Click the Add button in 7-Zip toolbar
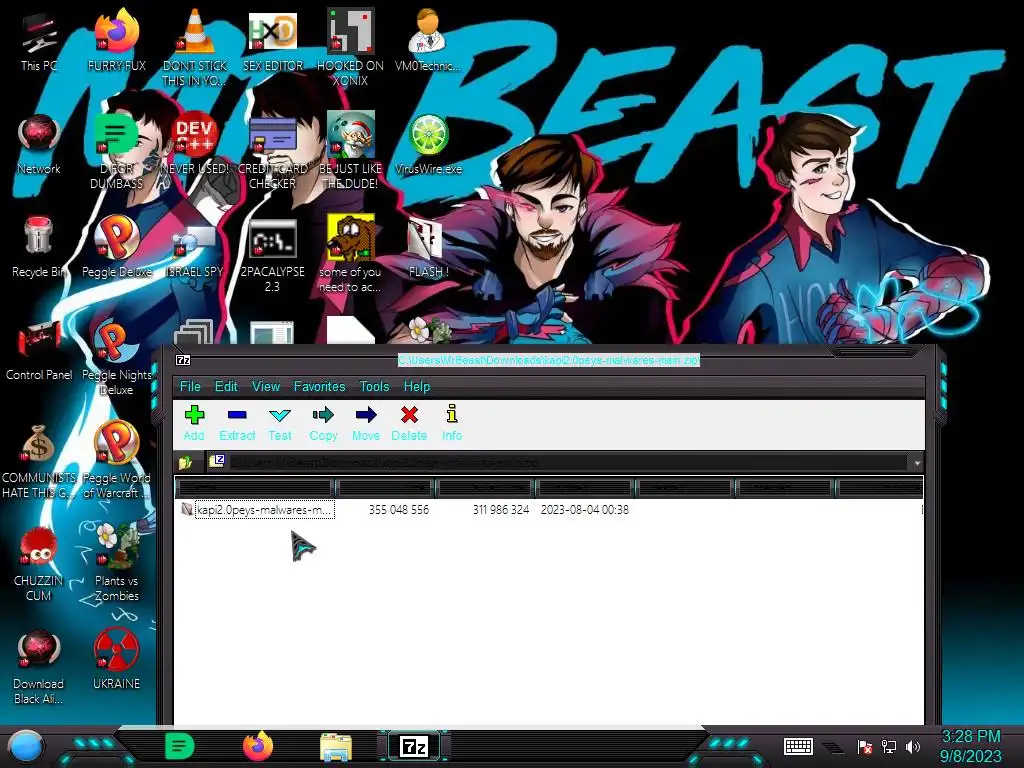Viewport: 1024px width, 768px height. pos(194,423)
